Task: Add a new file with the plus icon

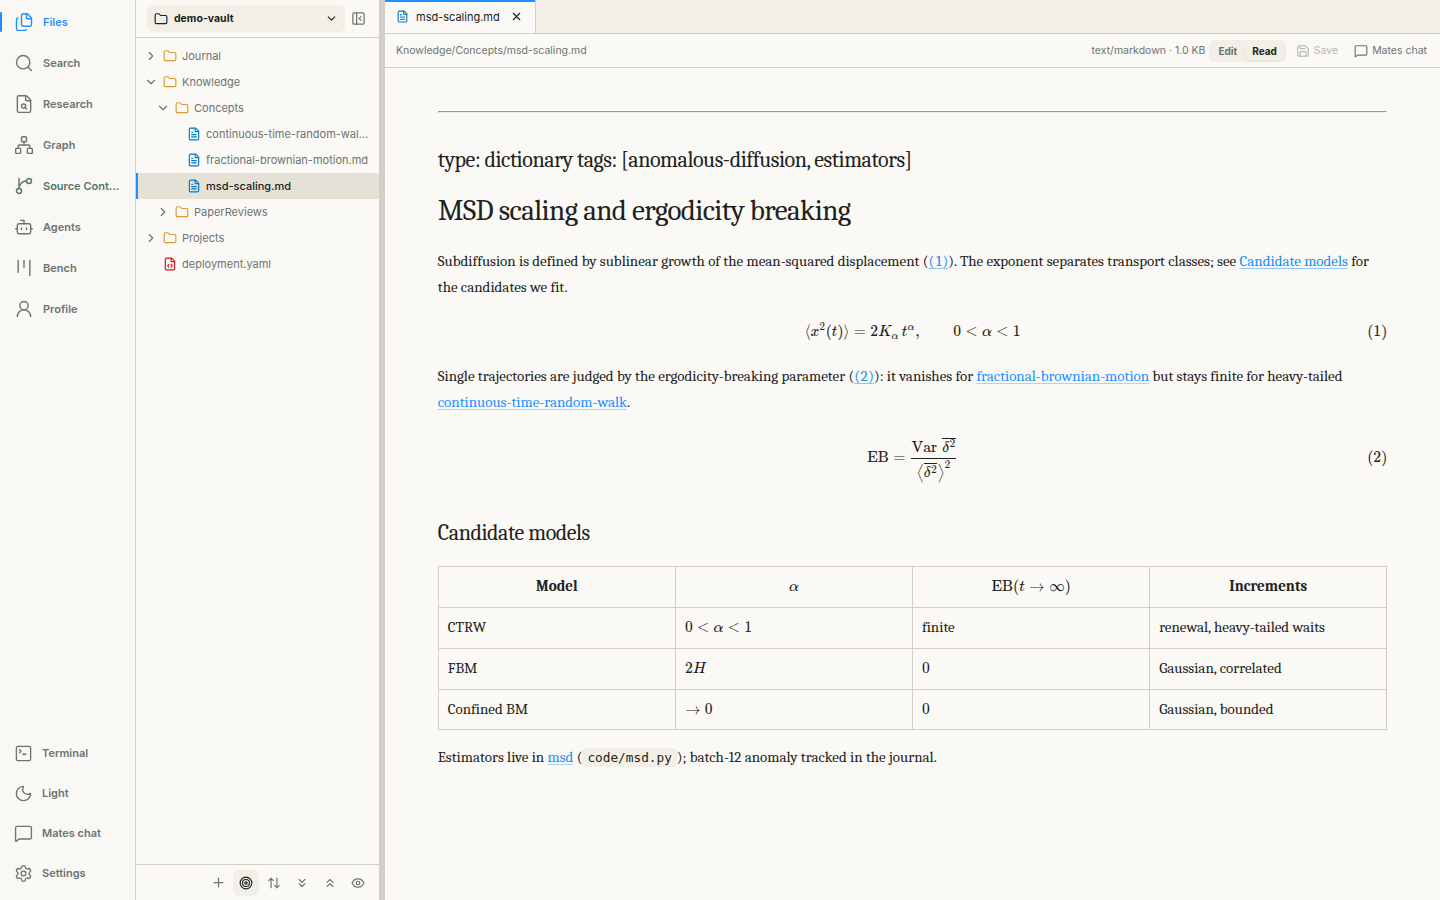Action: tap(218, 883)
